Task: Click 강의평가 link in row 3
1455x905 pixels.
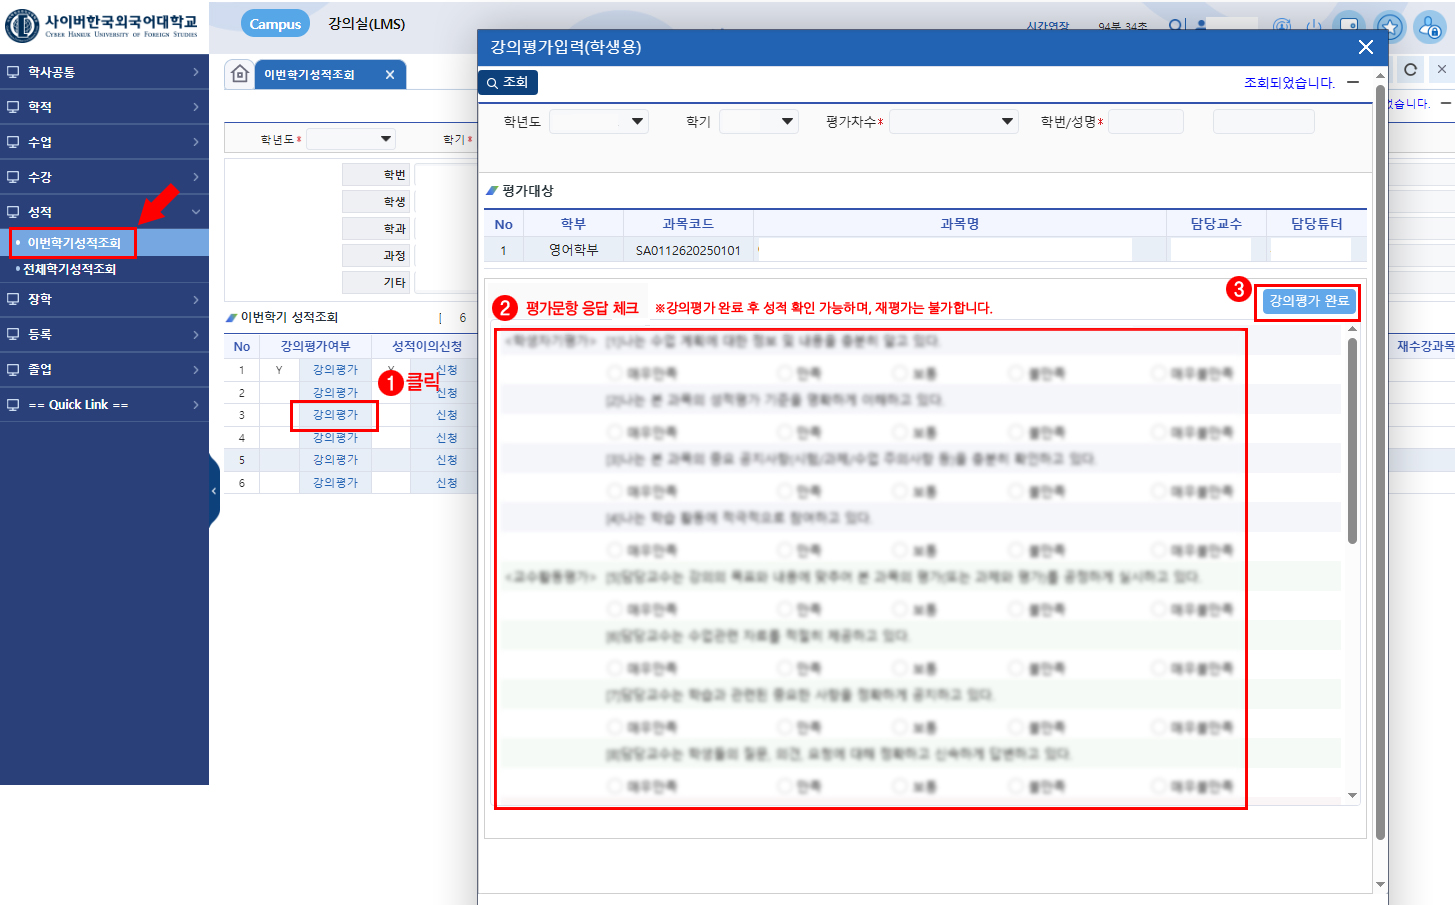Action: coord(335,415)
